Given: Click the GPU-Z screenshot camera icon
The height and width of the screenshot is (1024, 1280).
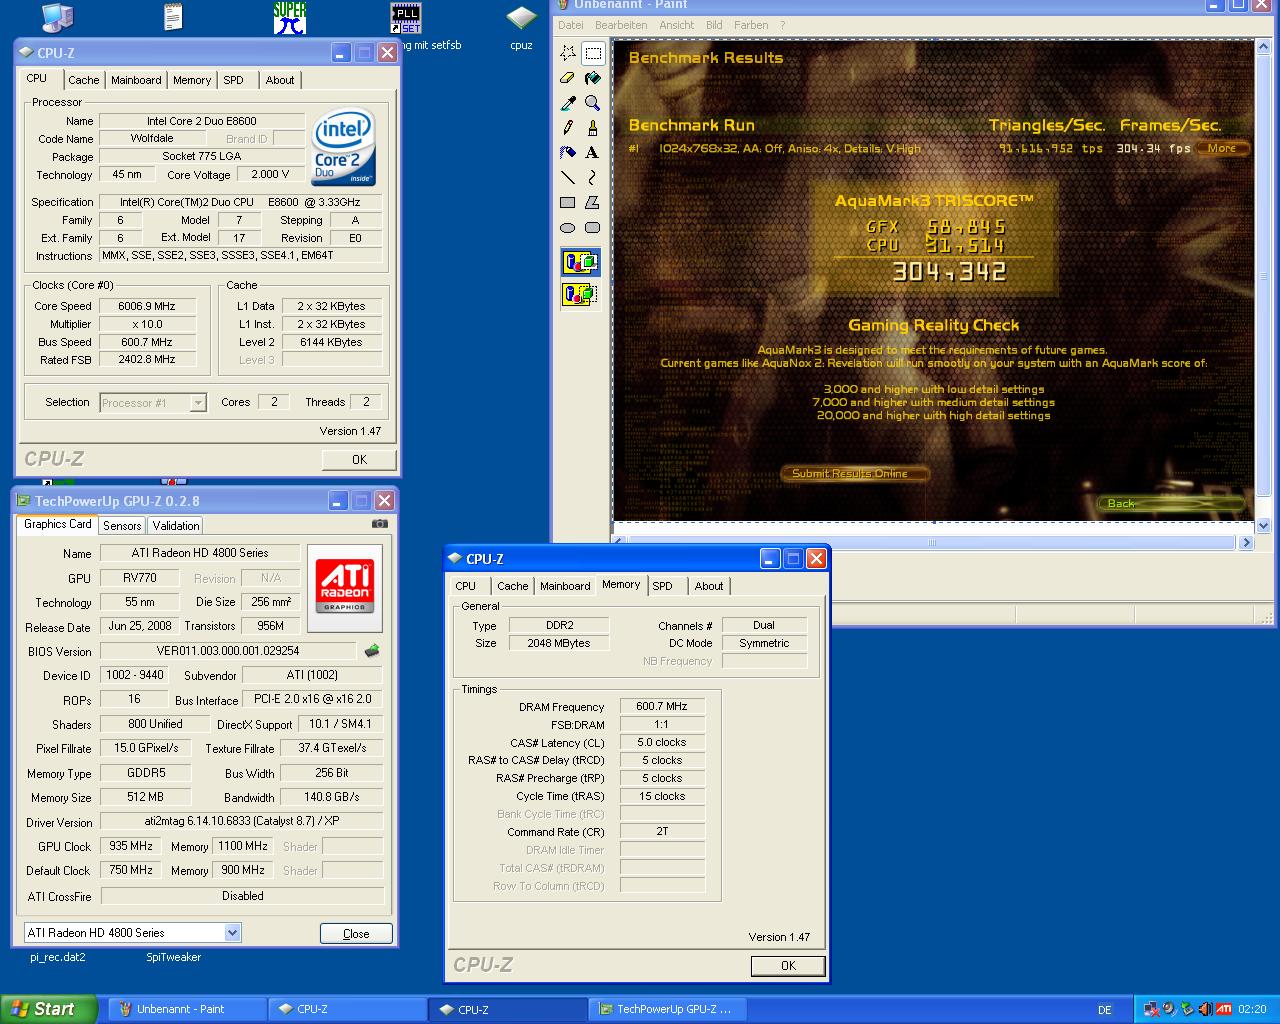Looking at the screenshot, I should 380,523.
